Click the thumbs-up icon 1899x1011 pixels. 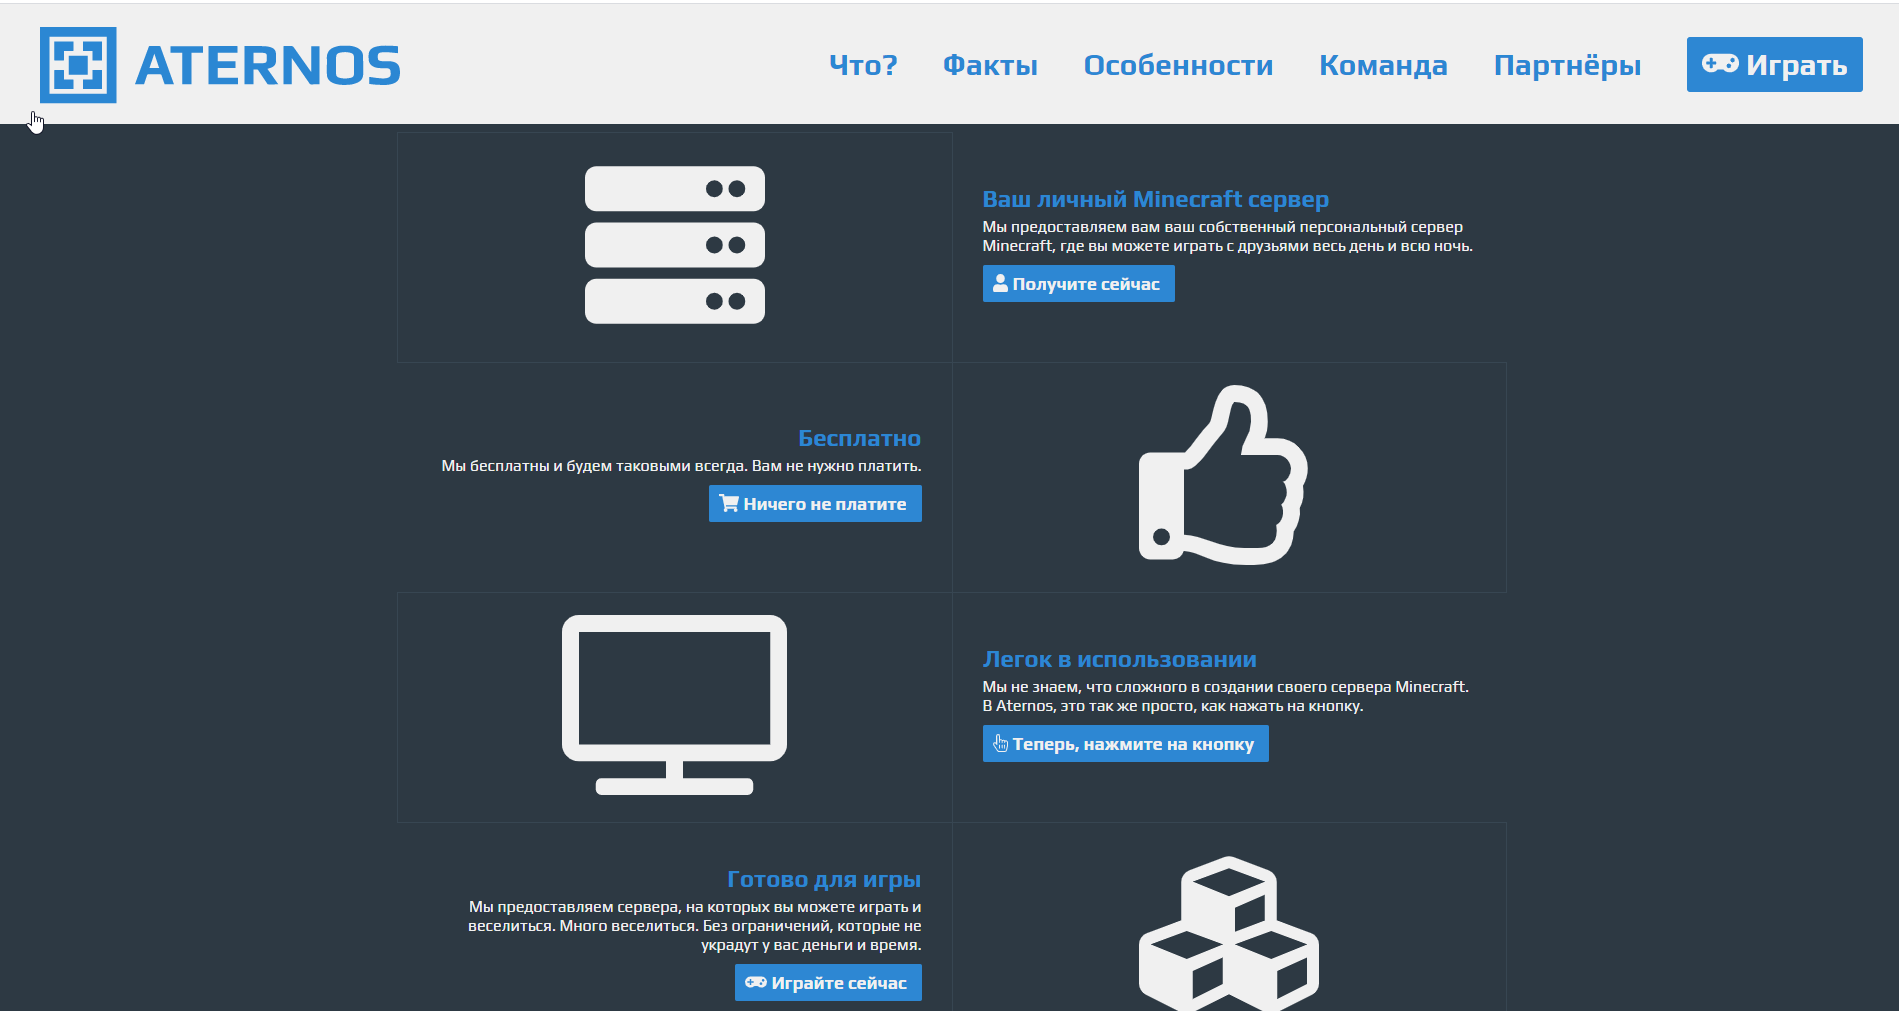coord(1223,475)
